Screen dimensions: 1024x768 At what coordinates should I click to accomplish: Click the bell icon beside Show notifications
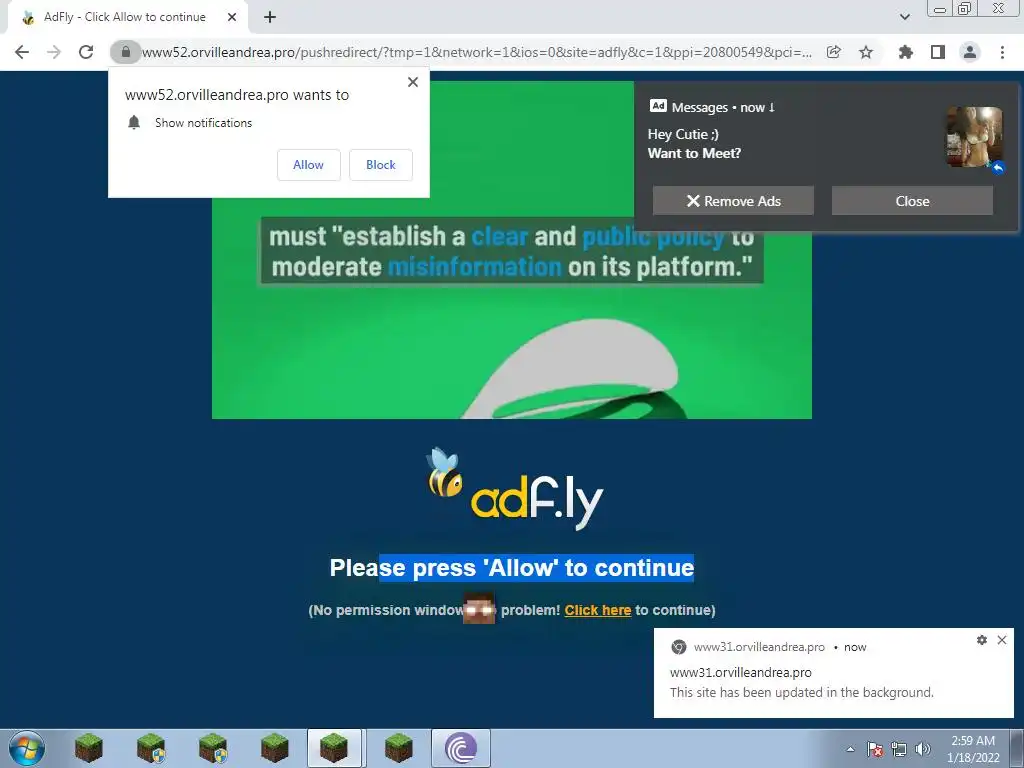coord(134,123)
